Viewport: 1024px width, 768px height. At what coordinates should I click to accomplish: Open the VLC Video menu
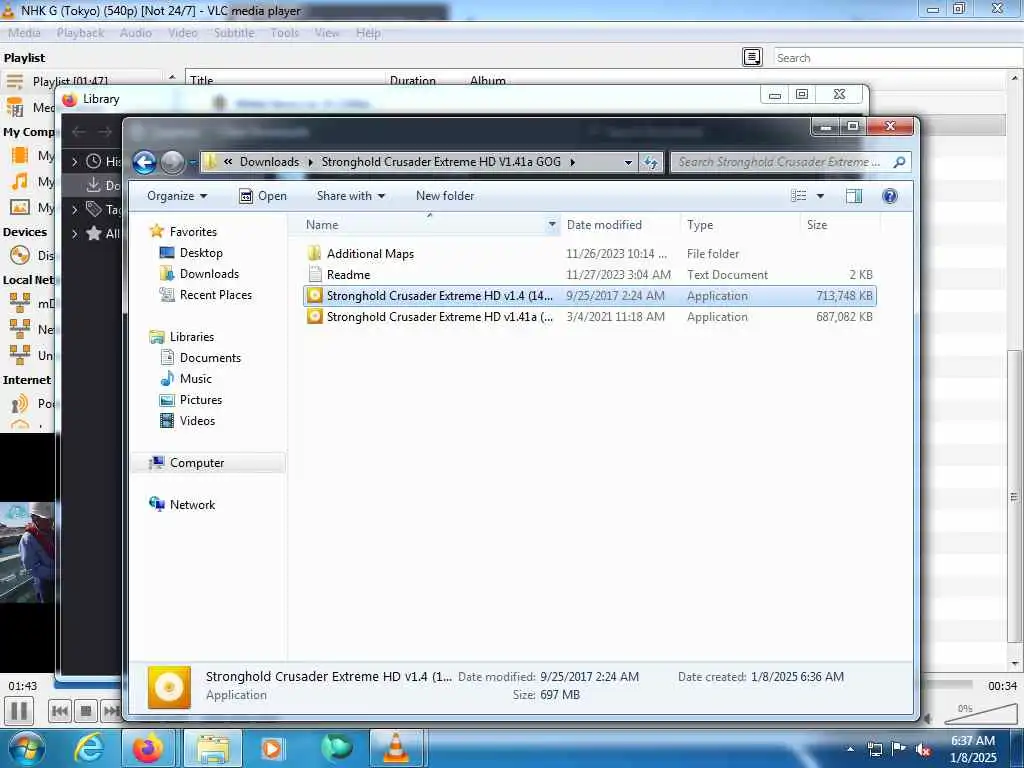point(182,33)
